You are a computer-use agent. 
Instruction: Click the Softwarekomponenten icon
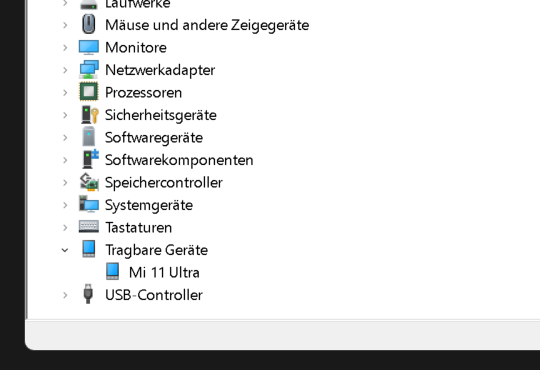[90, 159]
